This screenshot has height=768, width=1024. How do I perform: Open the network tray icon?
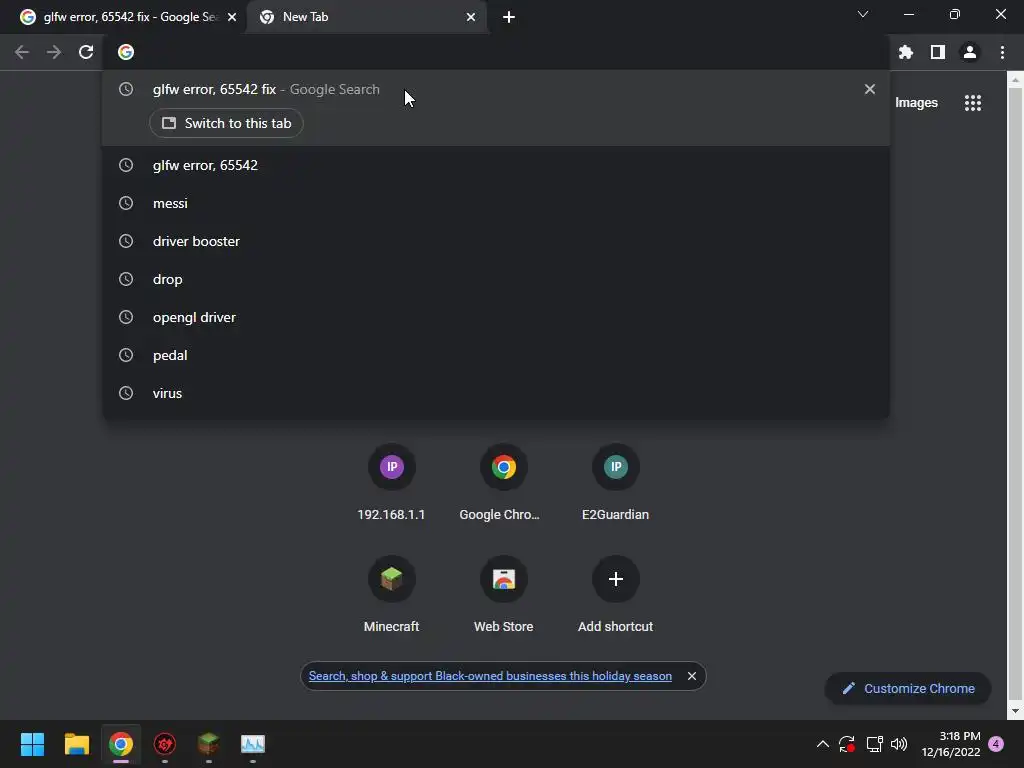[x=874, y=744]
